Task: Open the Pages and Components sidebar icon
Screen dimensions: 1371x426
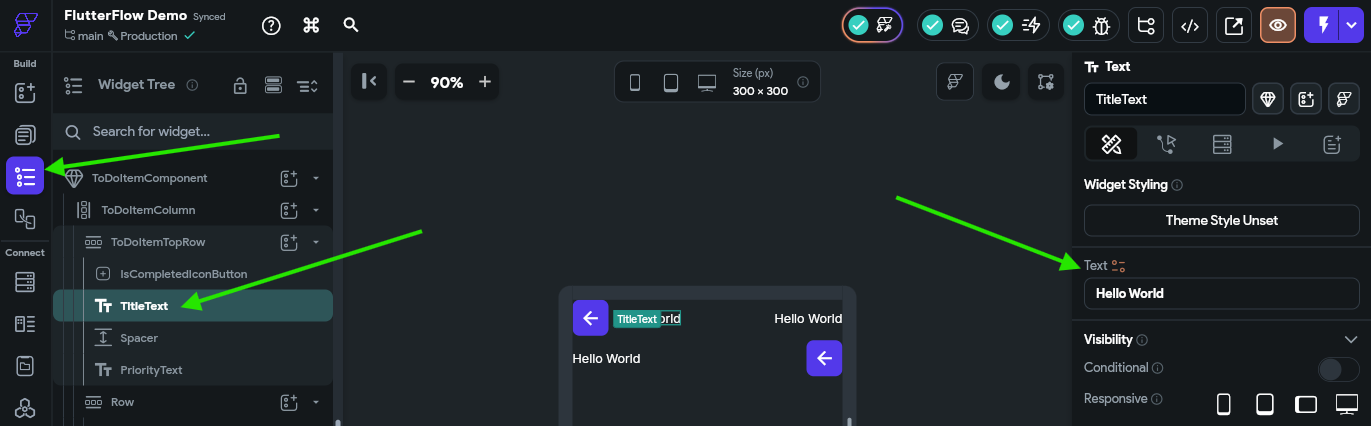Action: tap(25, 135)
